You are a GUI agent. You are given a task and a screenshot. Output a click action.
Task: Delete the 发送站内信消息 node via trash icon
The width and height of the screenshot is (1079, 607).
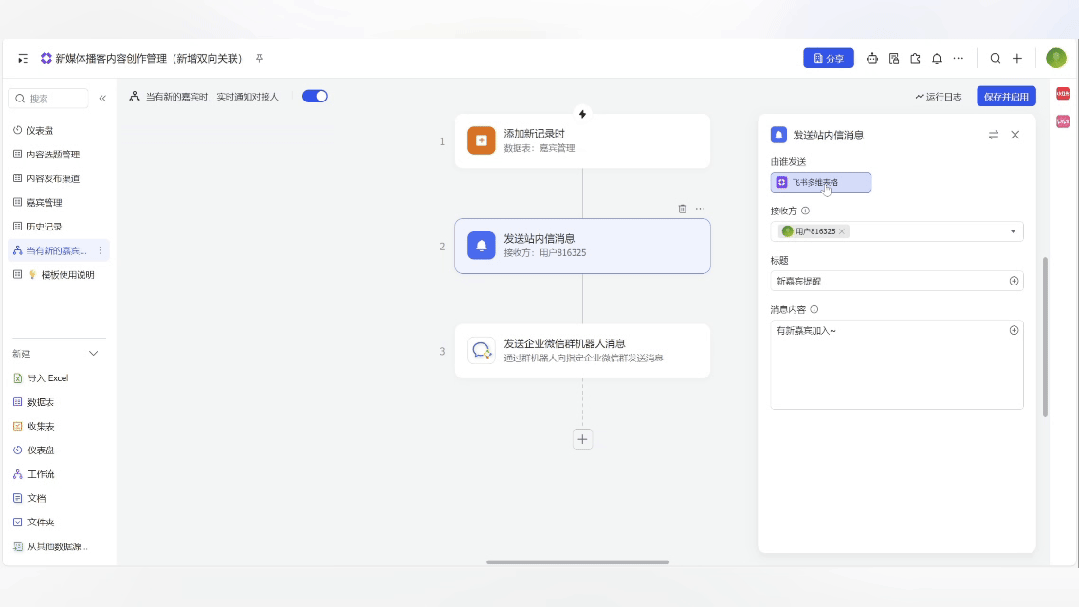683,208
